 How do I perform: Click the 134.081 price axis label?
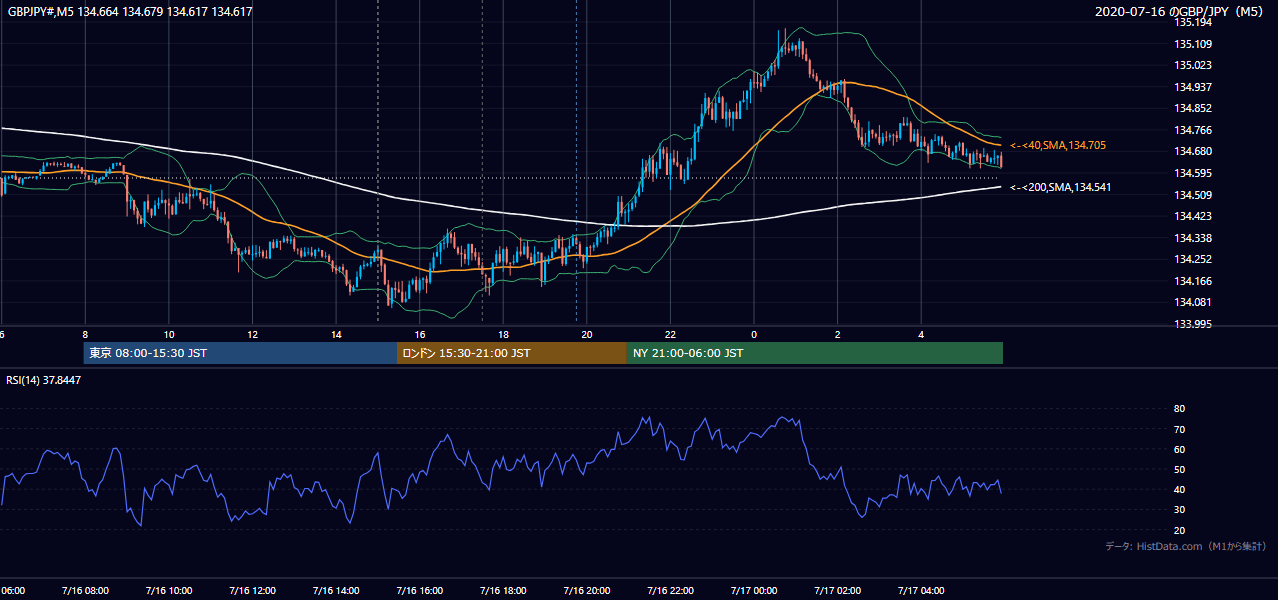coord(1193,303)
